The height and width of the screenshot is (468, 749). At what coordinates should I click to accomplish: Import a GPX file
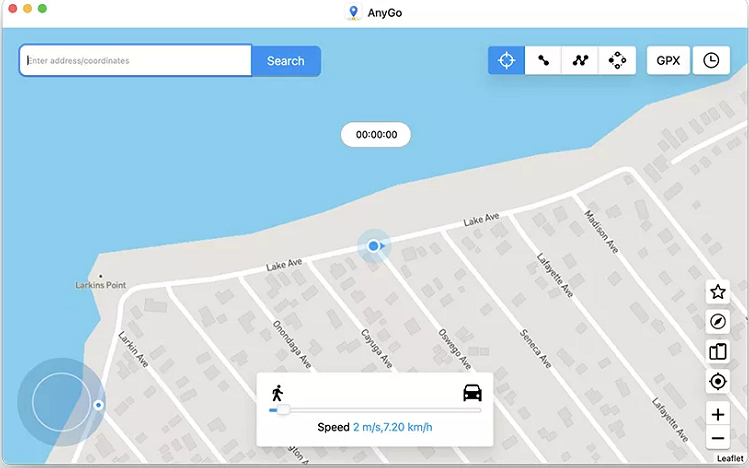pos(668,61)
